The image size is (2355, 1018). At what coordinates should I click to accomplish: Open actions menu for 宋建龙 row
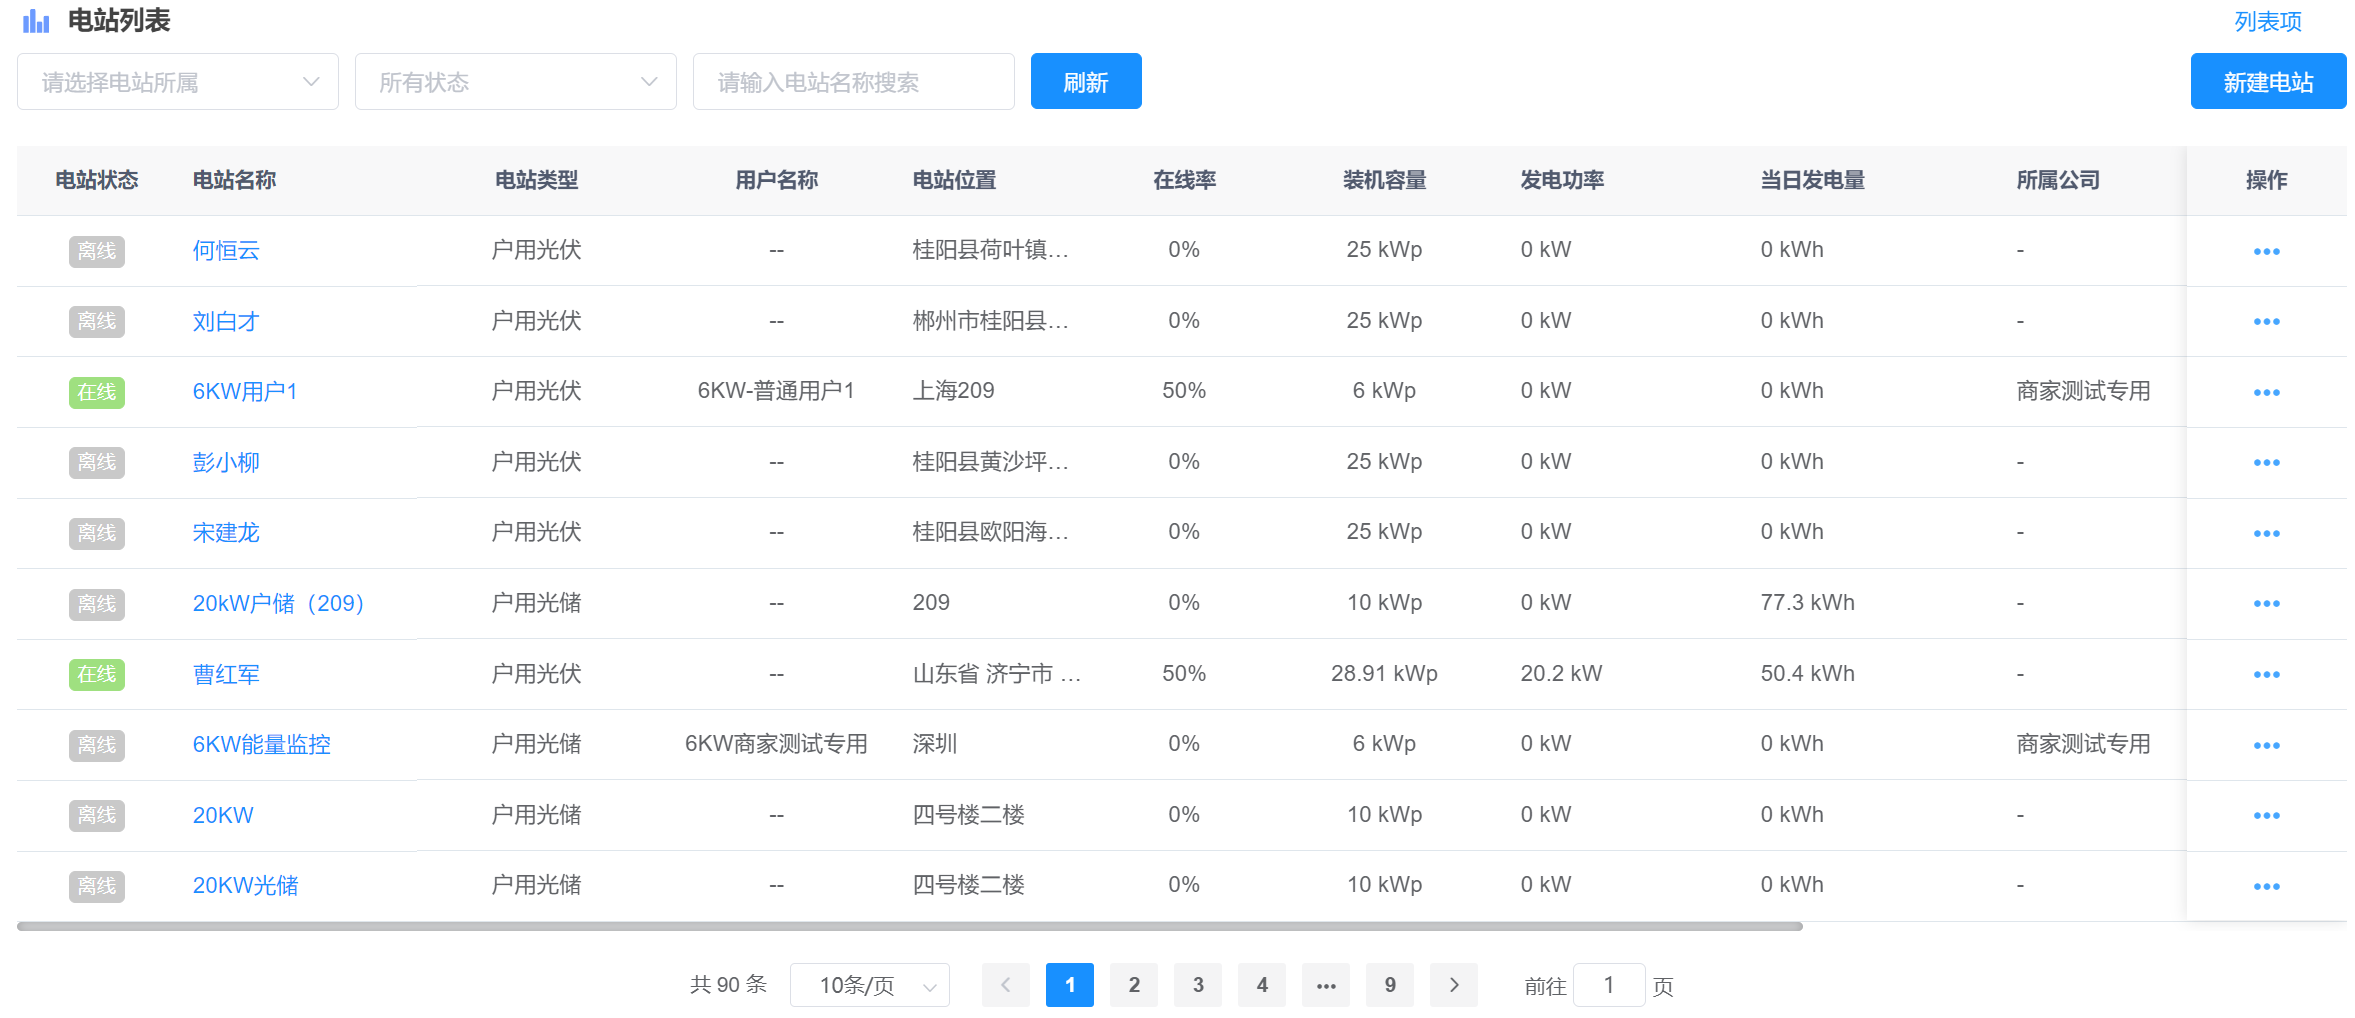point(2266,533)
